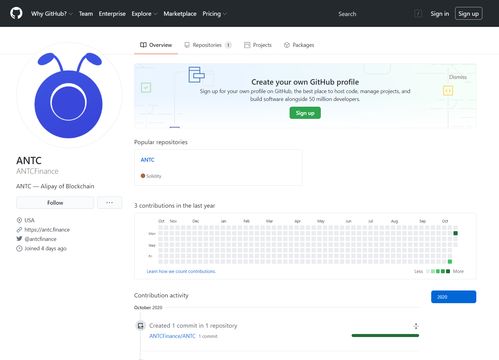Screen dimensions: 499x360
Task: Open the ANTC popular repository
Action: 147,160
